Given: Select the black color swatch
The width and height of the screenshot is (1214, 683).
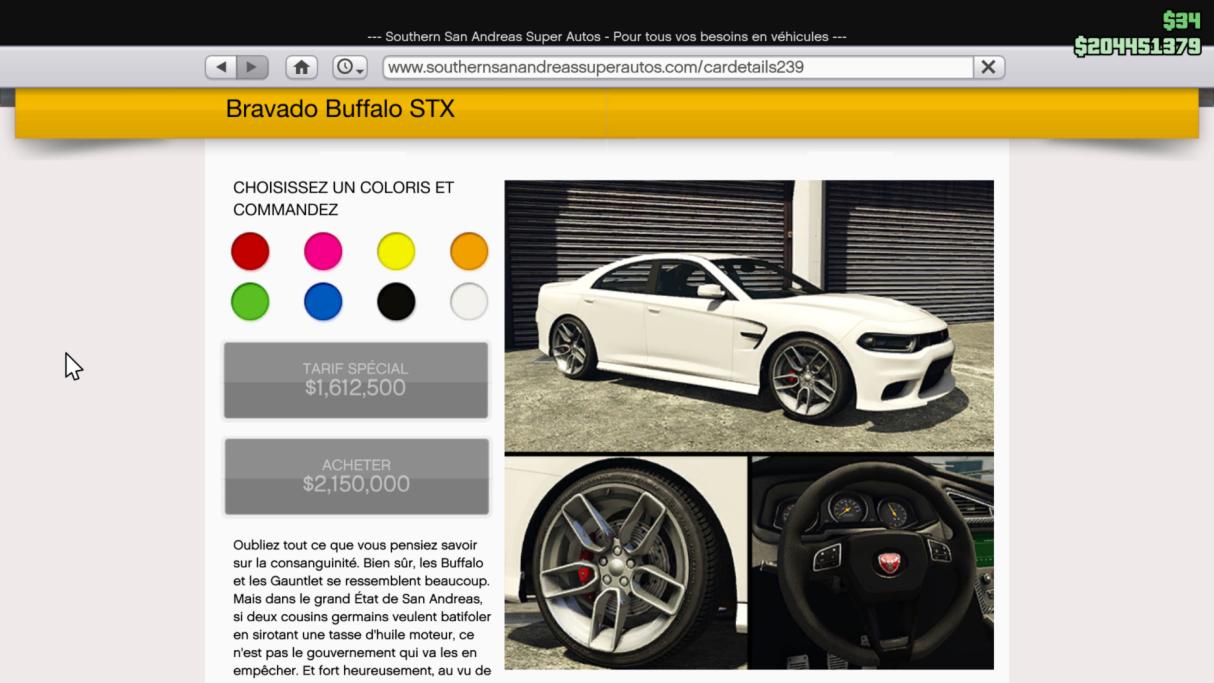Looking at the screenshot, I should coord(396,301).
